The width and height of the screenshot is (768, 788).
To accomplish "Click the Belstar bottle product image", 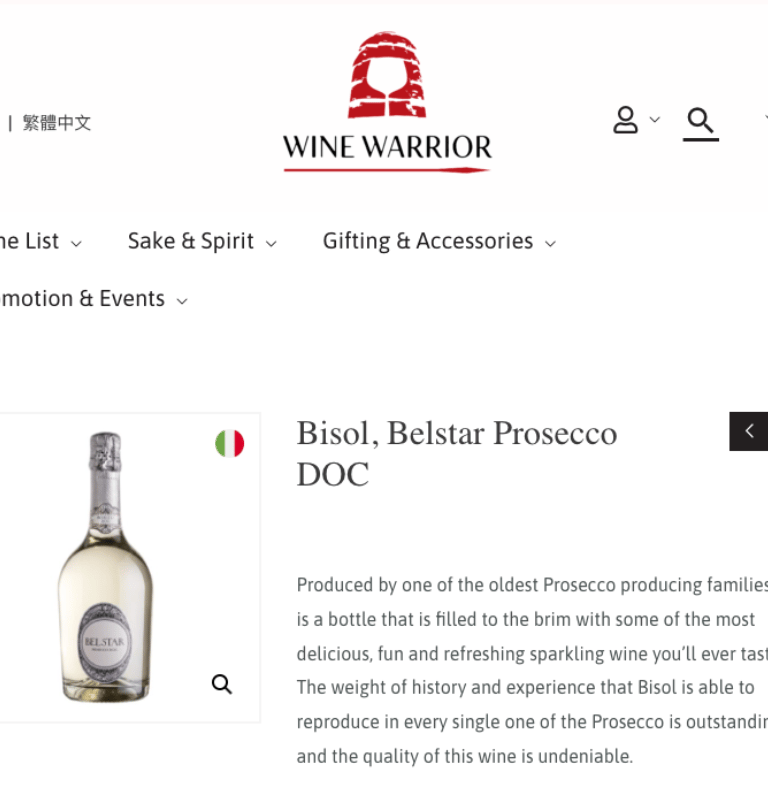I will click(105, 567).
